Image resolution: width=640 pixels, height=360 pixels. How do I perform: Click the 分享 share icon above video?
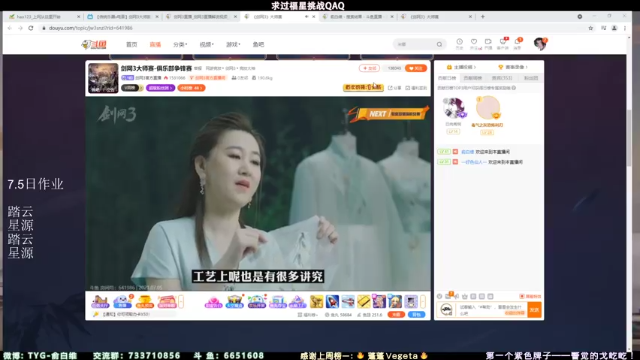coord(394,88)
